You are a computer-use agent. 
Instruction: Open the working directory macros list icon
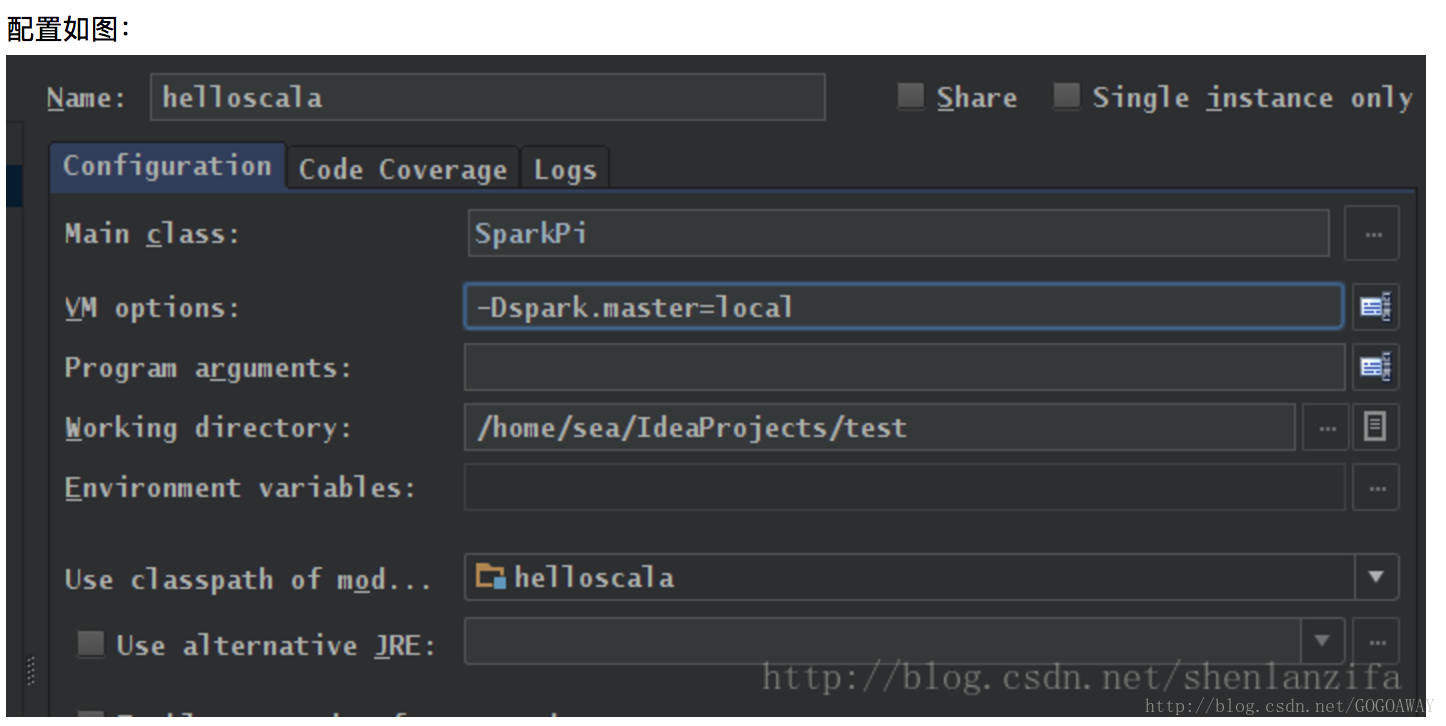[x=1376, y=427]
